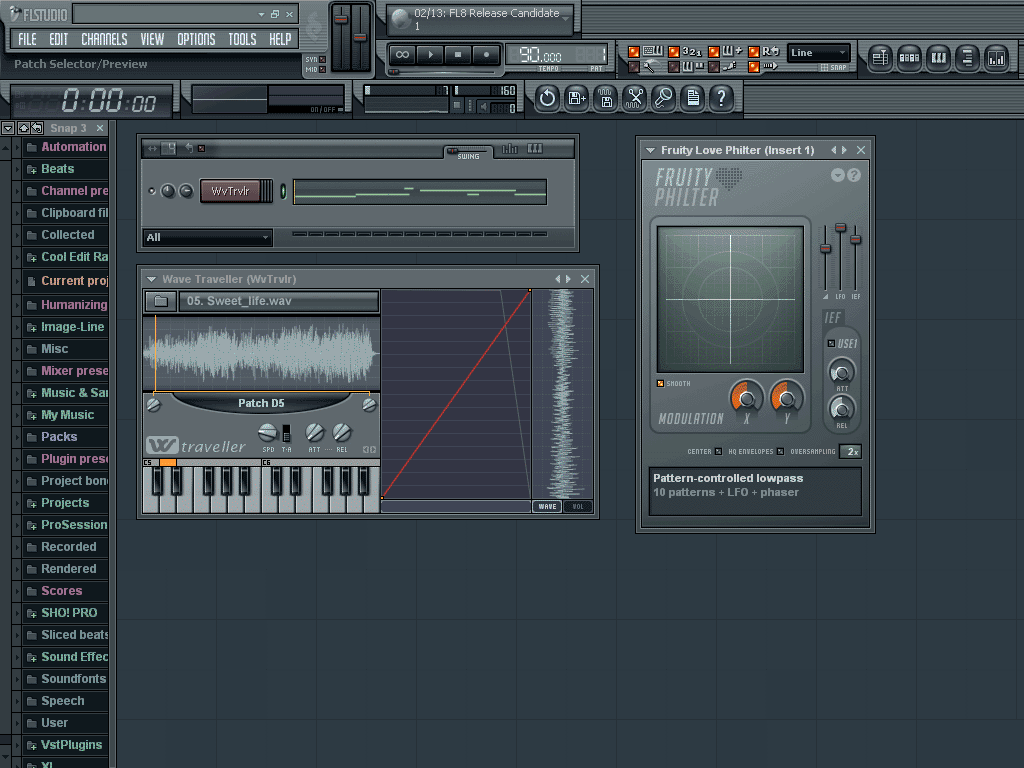
Task: Open the step sequencer window button
Action: pos(909,58)
